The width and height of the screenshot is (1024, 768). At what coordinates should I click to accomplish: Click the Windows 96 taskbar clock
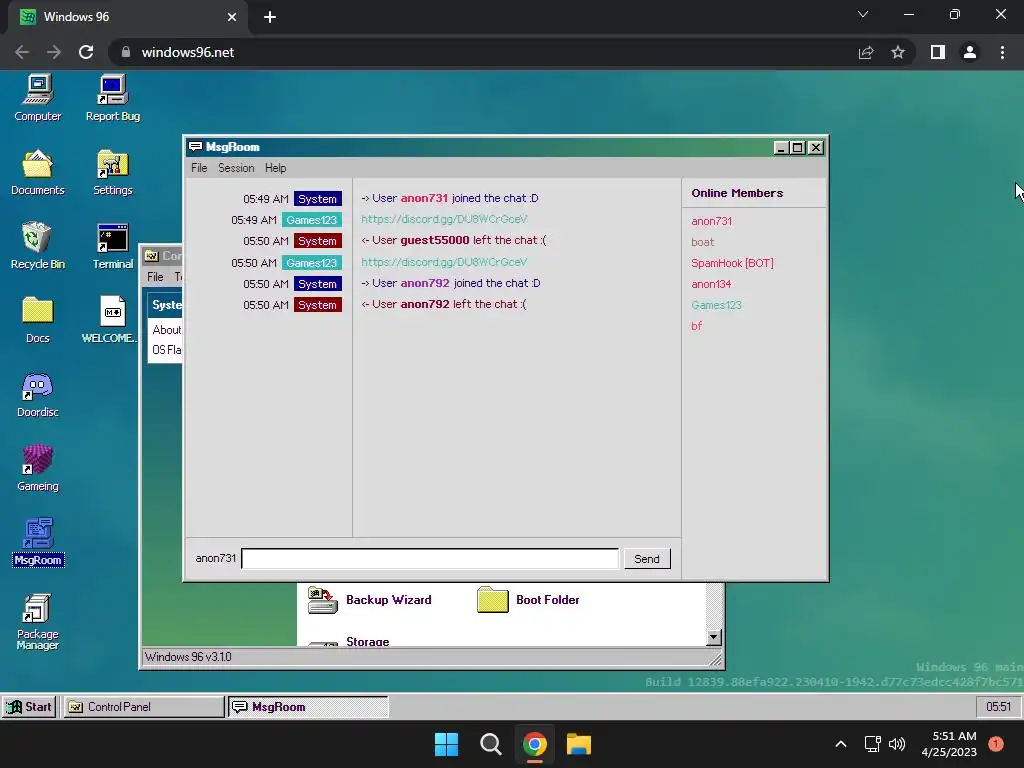(998, 707)
